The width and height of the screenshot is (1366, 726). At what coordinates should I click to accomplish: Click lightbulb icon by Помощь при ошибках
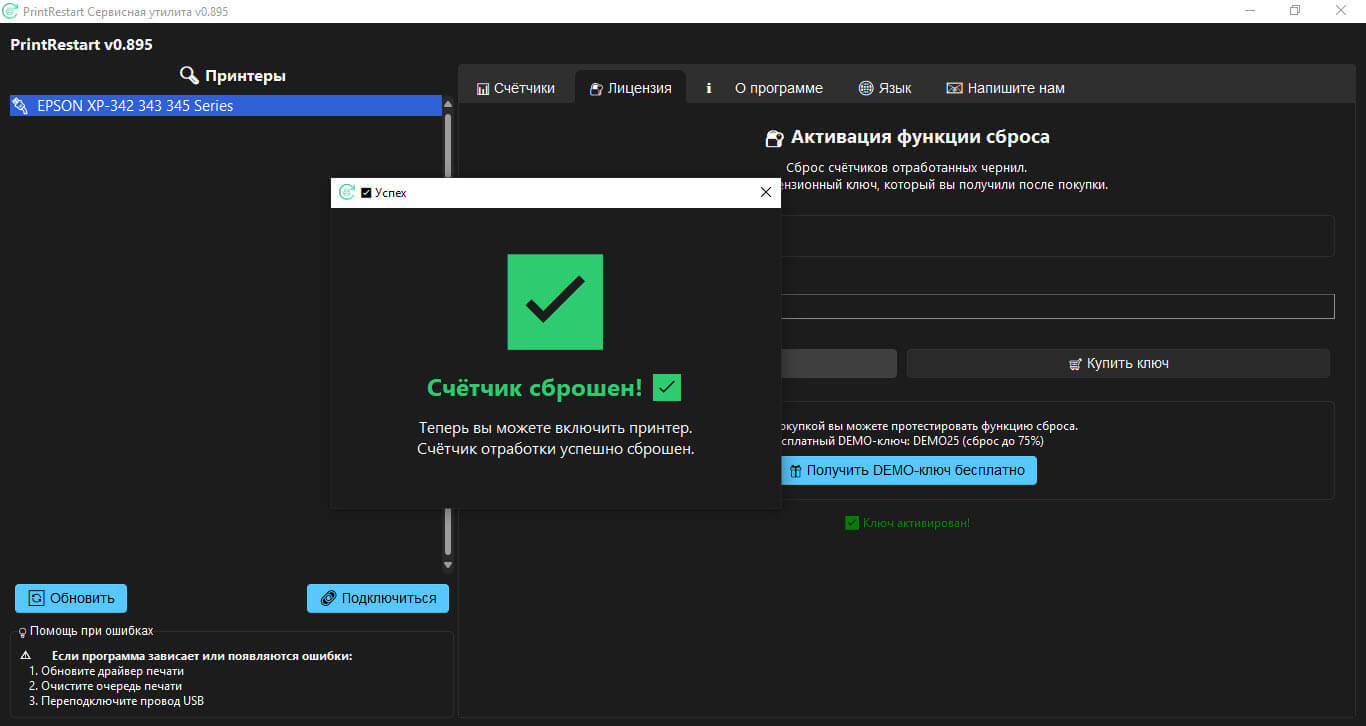click(22, 632)
